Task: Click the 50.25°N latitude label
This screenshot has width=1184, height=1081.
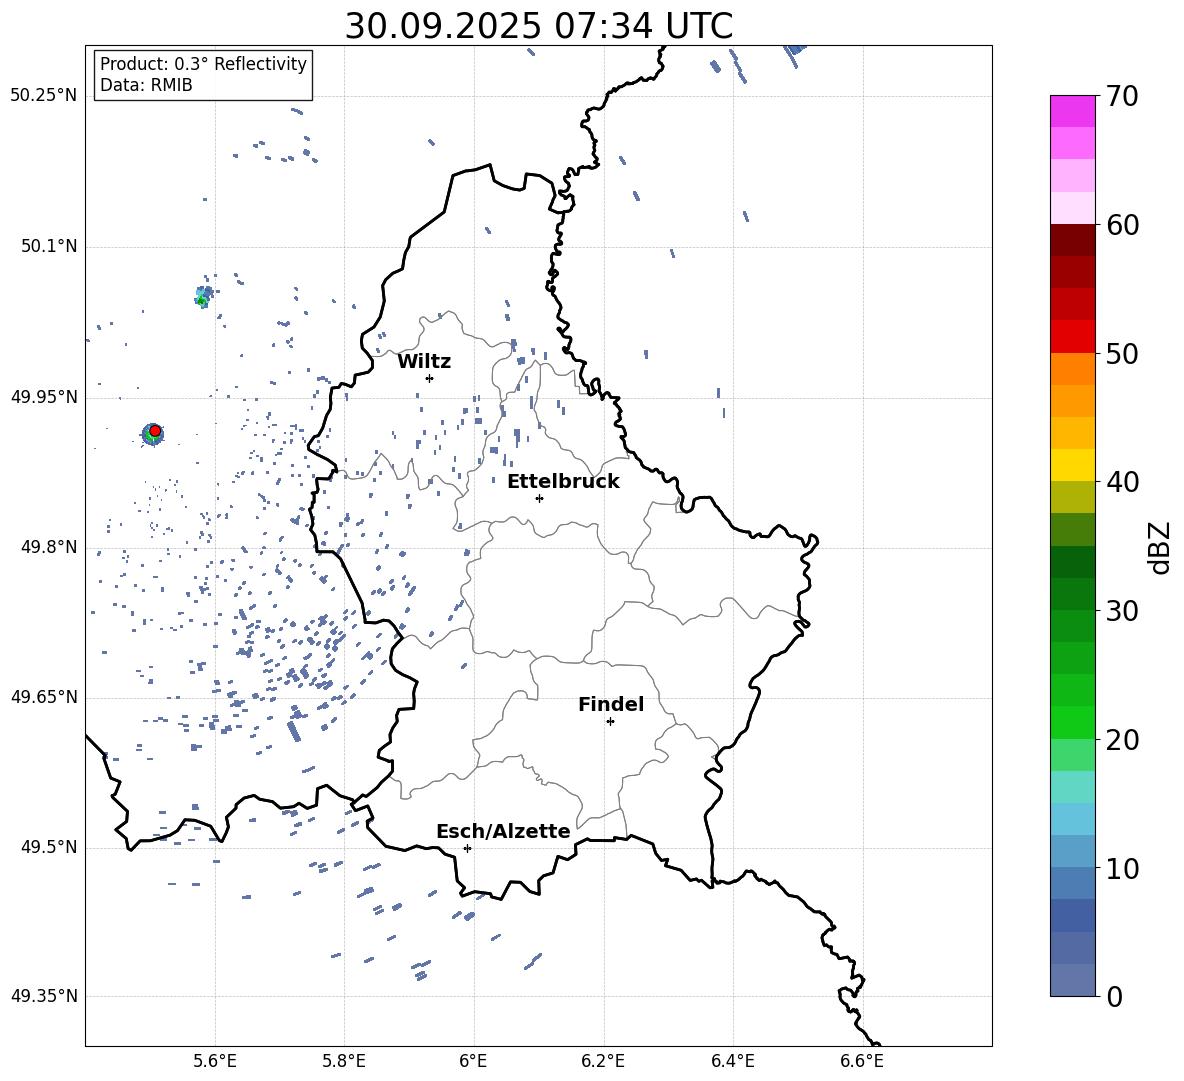Action: click(44, 96)
